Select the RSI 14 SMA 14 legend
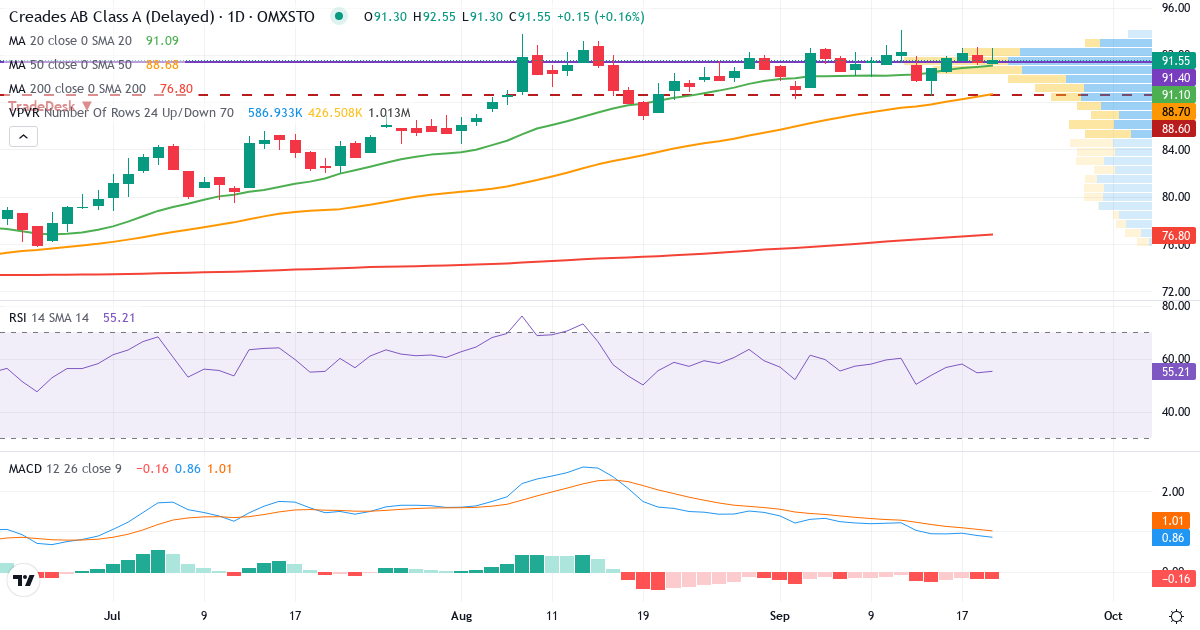Image resolution: width=1200 pixels, height=630 pixels. tap(49, 318)
